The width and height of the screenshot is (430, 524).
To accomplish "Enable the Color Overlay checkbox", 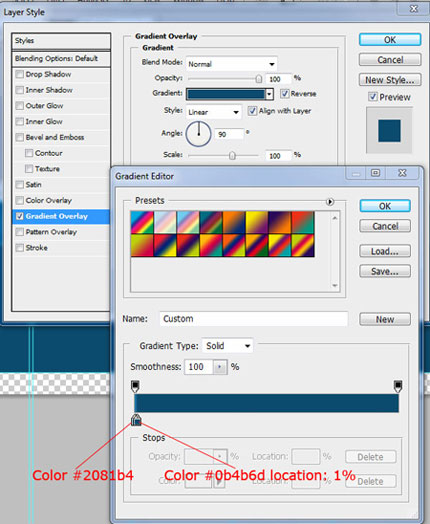I will click(20, 200).
